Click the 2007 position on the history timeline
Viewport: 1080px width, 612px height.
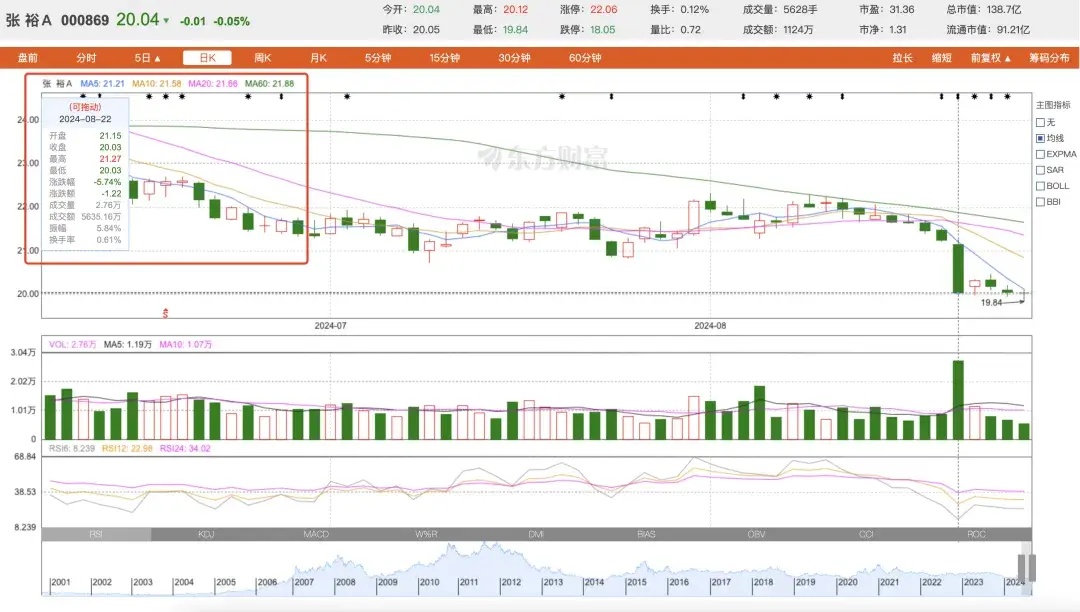(304, 582)
